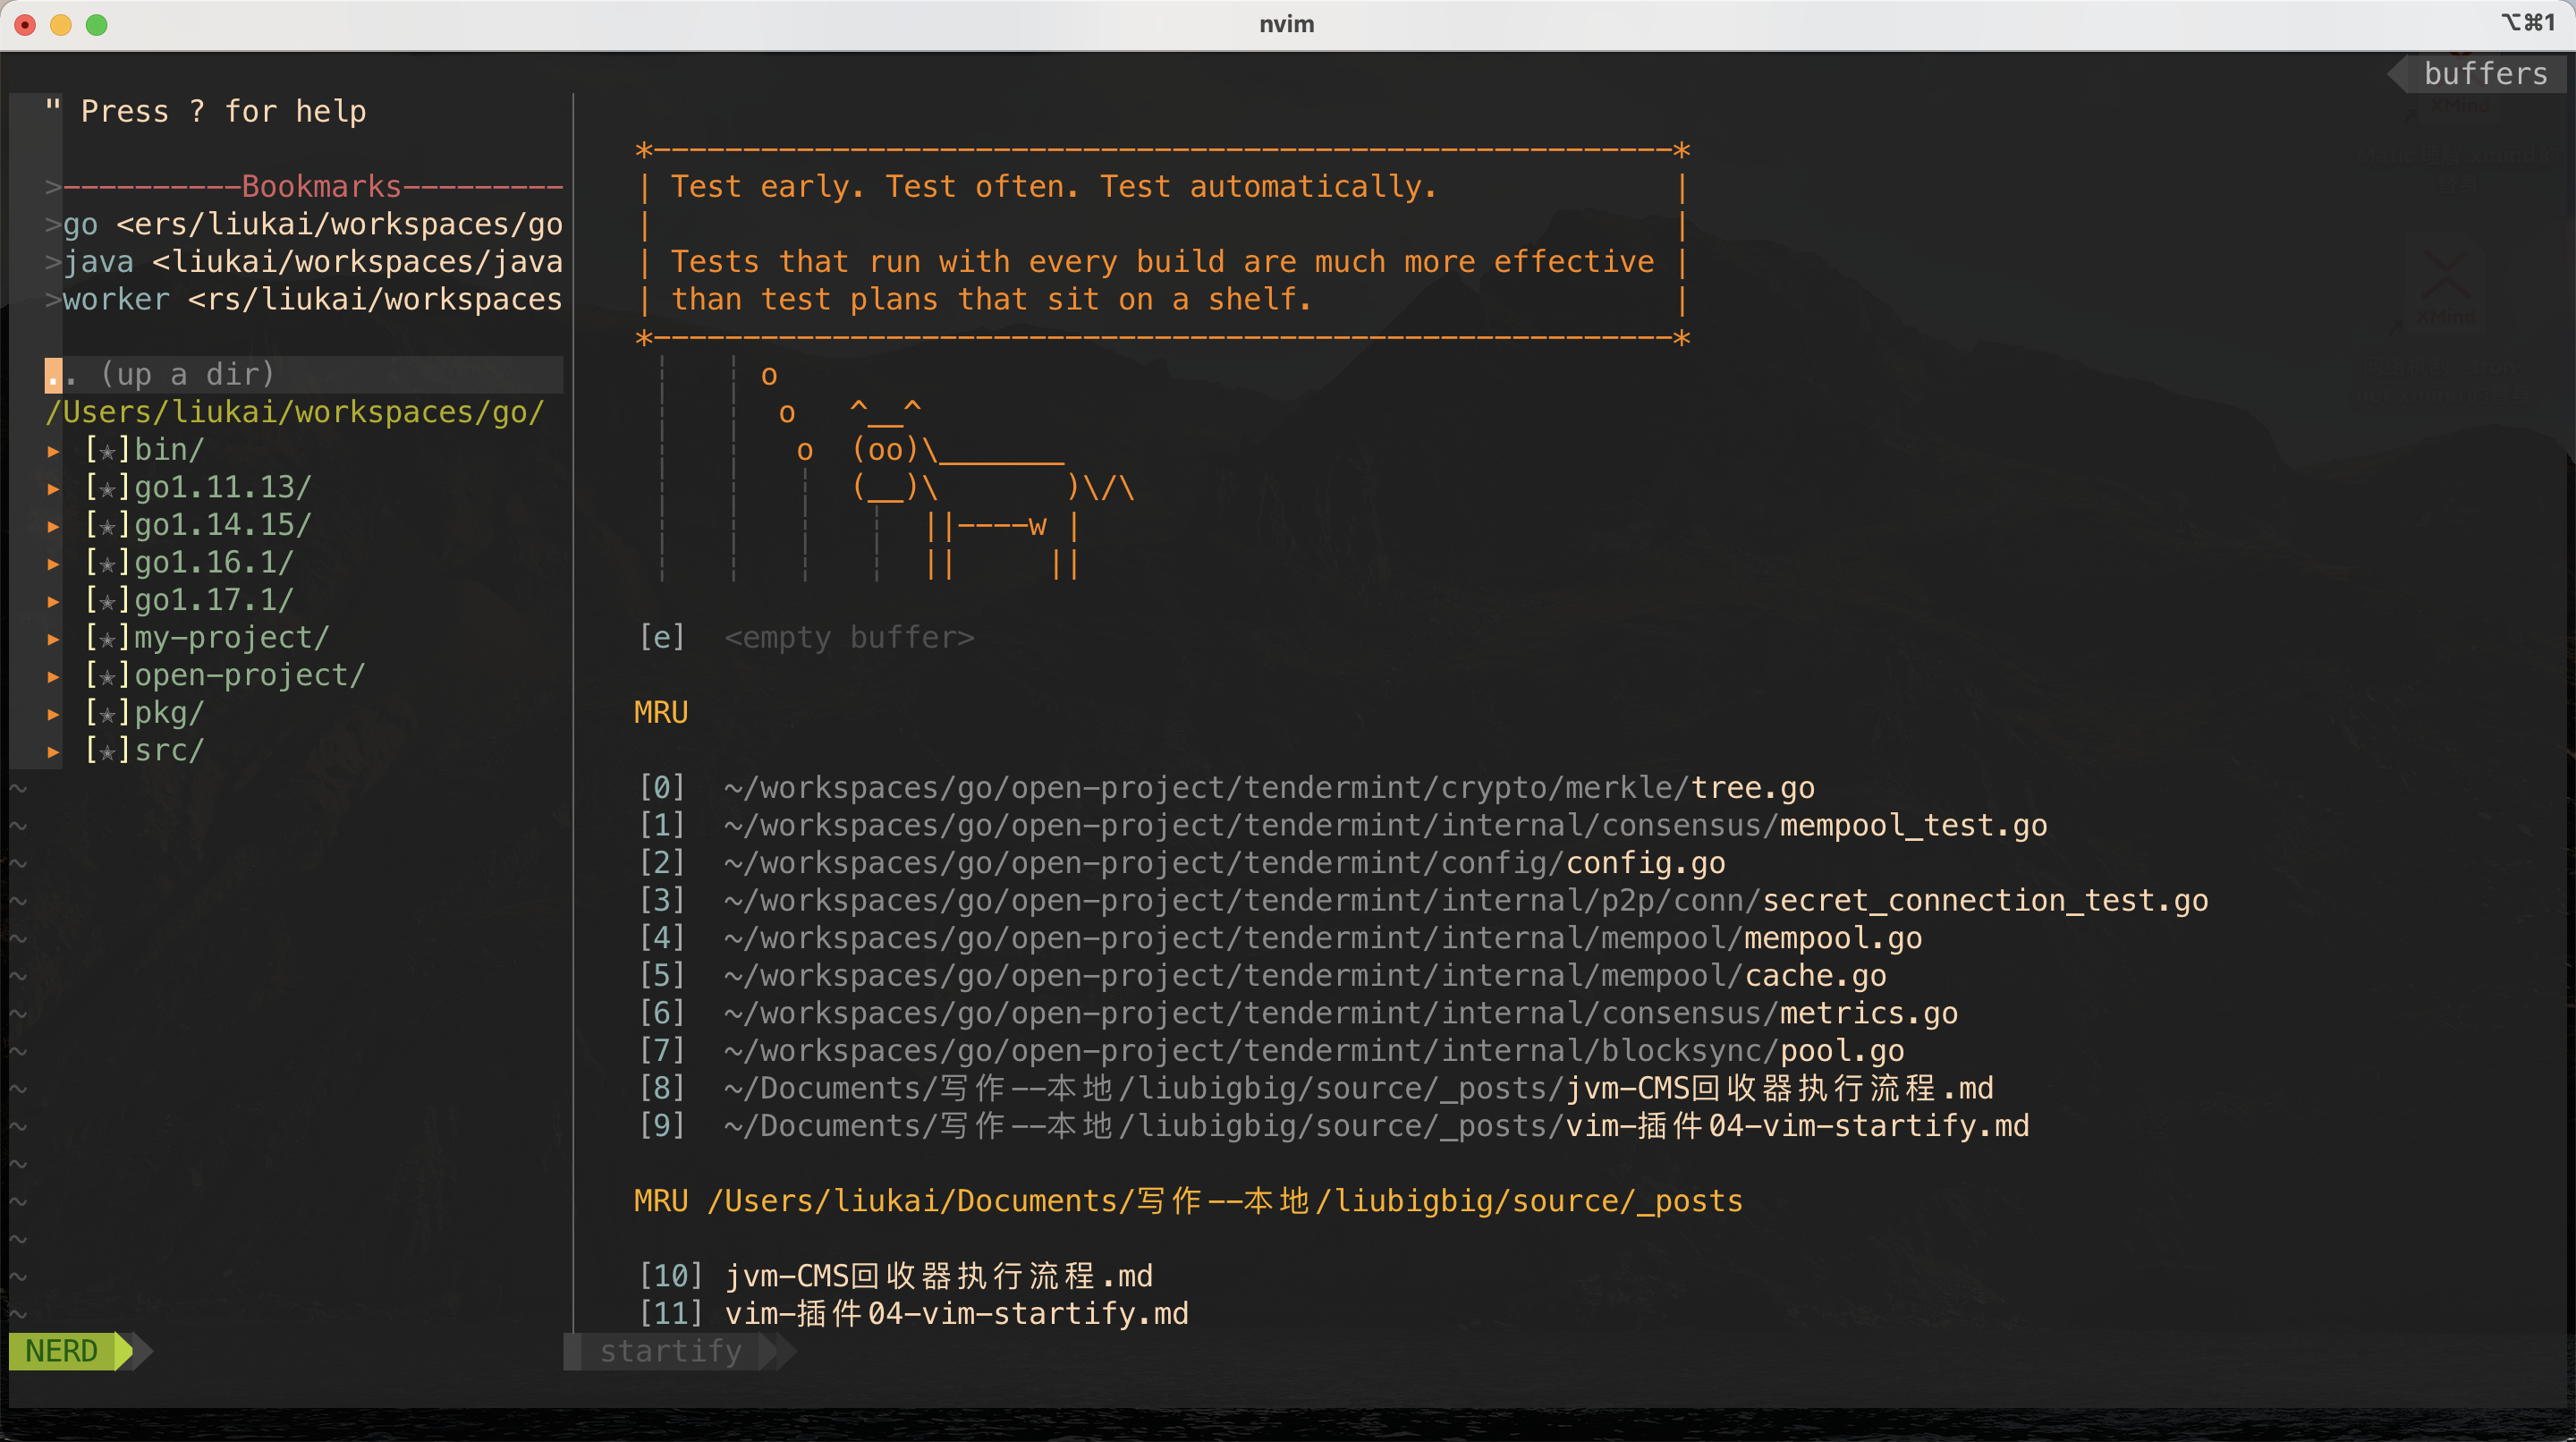Select the go1.16.1/ folder name
The image size is (2576, 1442).
tap(214, 563)
